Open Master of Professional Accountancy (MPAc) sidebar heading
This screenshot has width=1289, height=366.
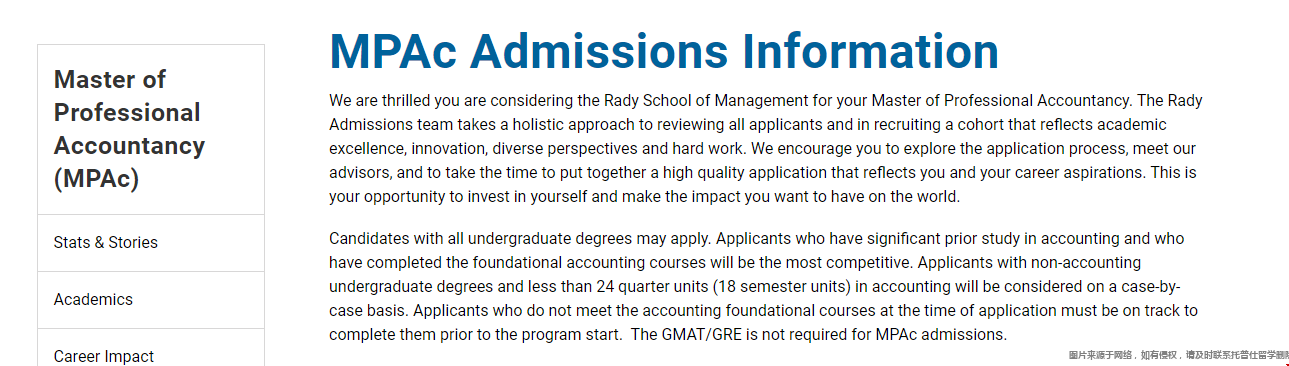tap(129, 129)
